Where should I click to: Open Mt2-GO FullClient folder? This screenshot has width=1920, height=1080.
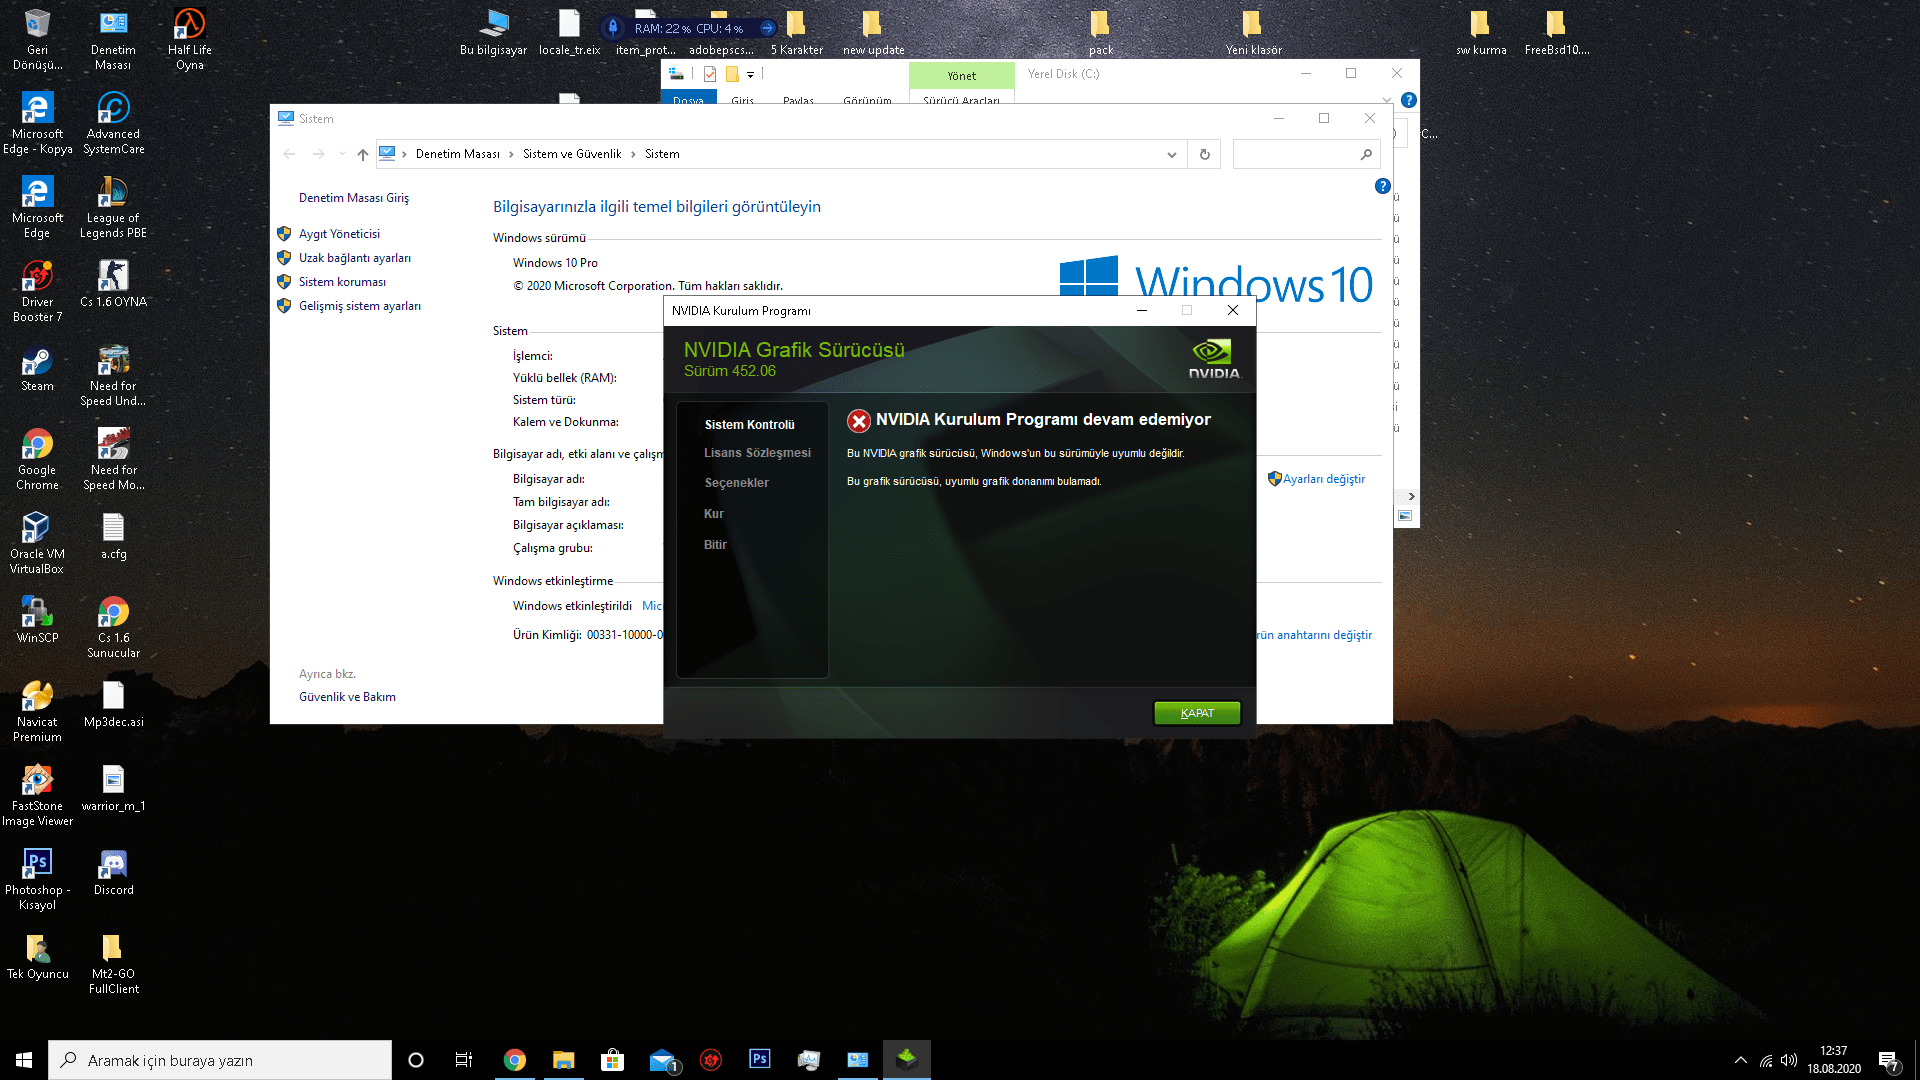pos(113,964)
